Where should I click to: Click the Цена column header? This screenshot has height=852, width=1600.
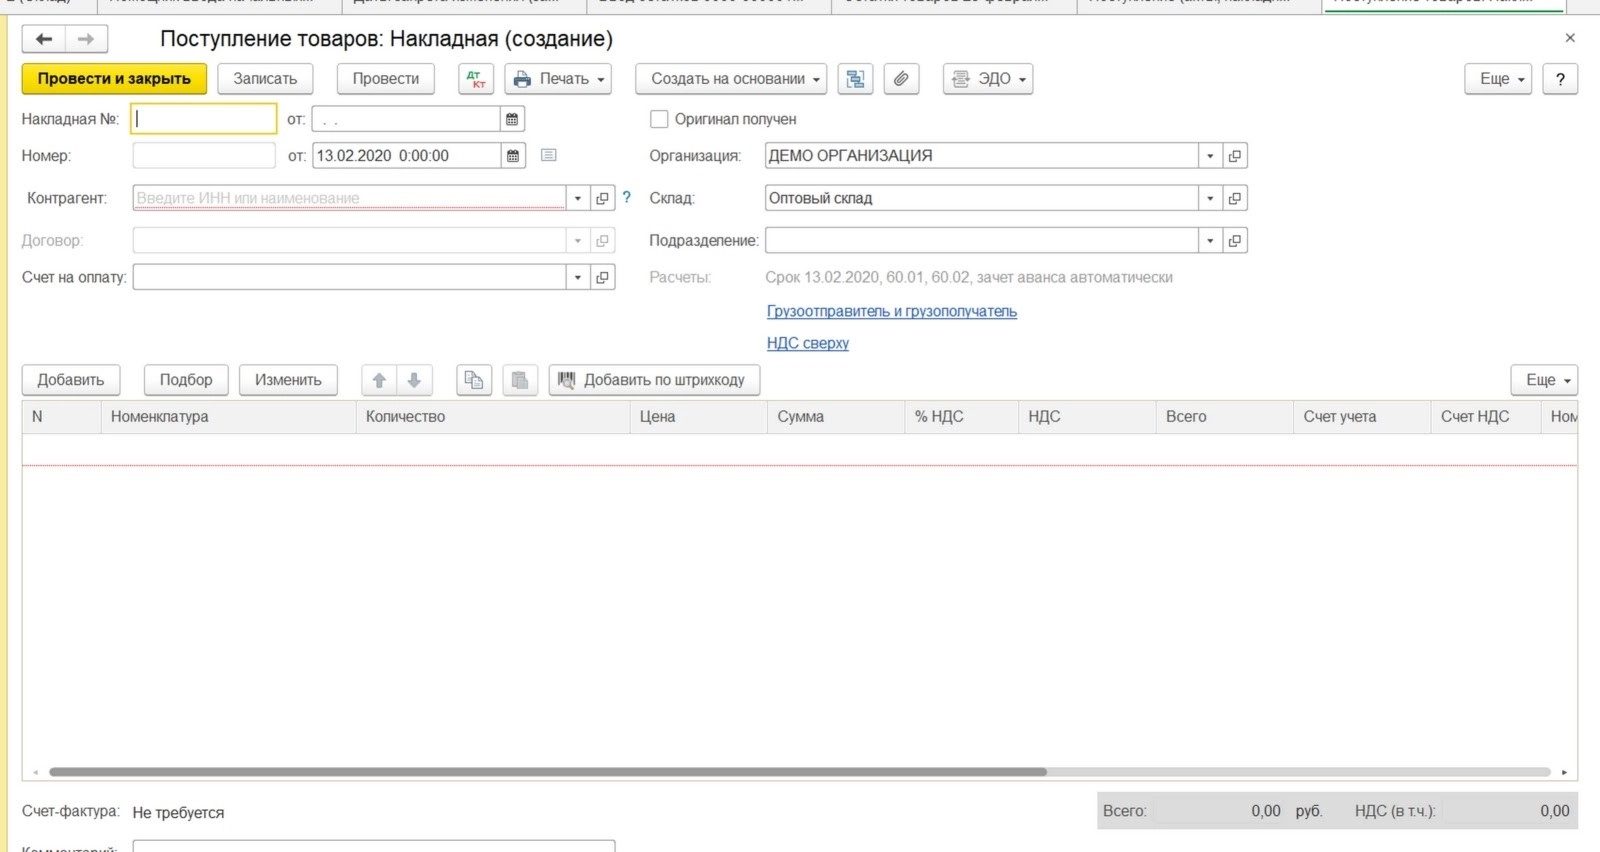click(x=699, y=417)
